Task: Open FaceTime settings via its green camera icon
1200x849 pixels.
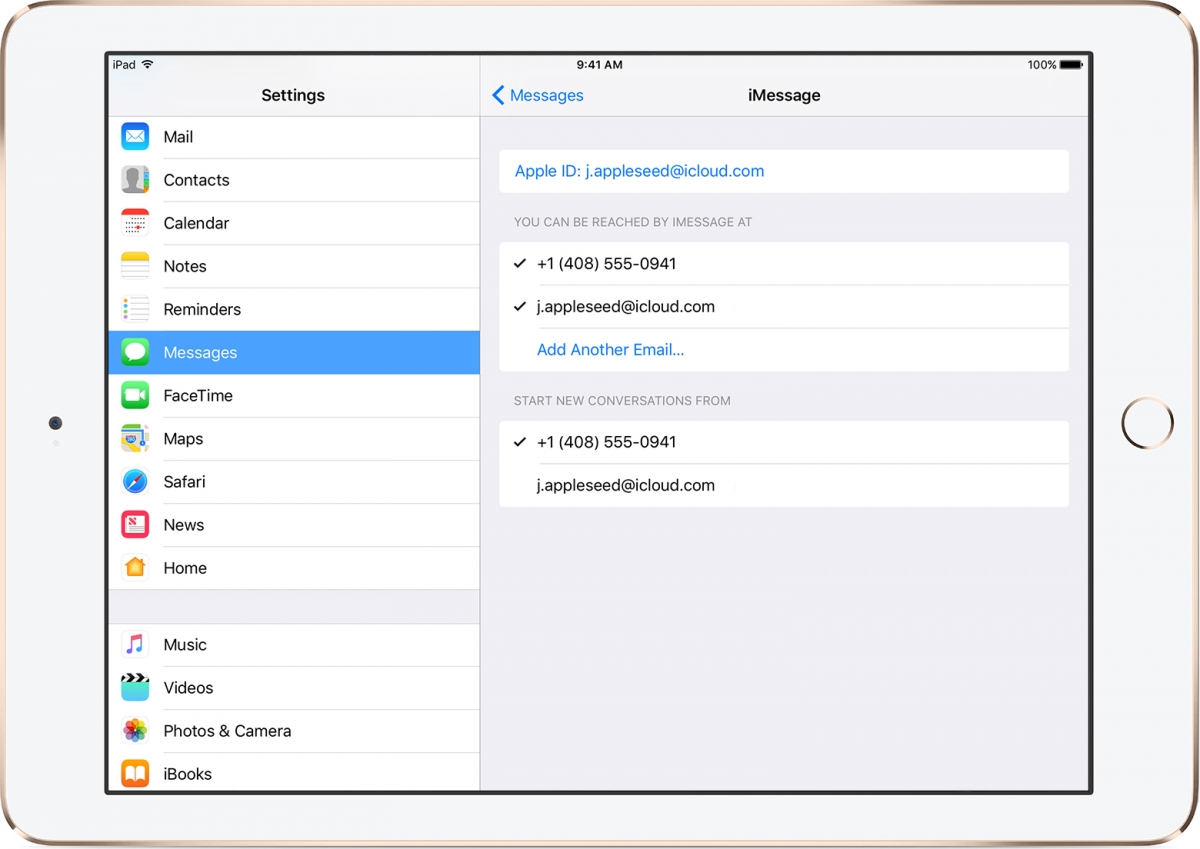Action: click(x=135, y=395)
